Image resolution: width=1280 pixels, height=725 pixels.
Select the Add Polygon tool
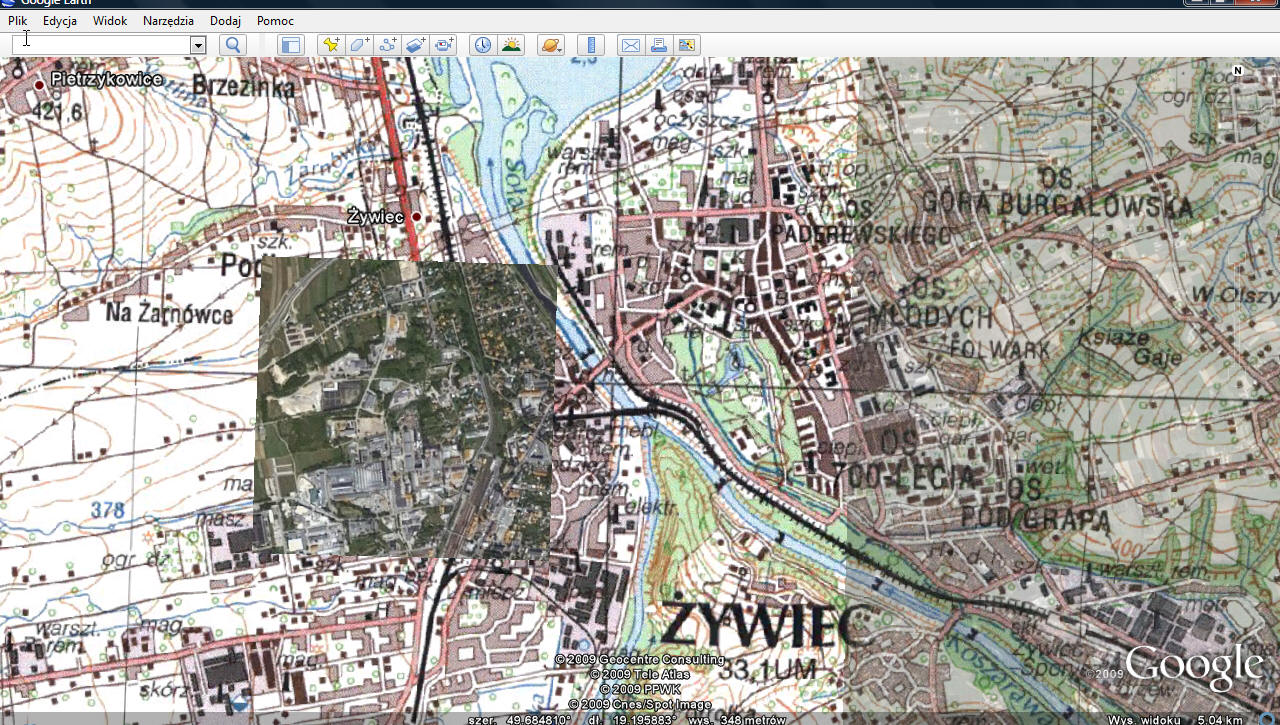click(x=359, y=45)
